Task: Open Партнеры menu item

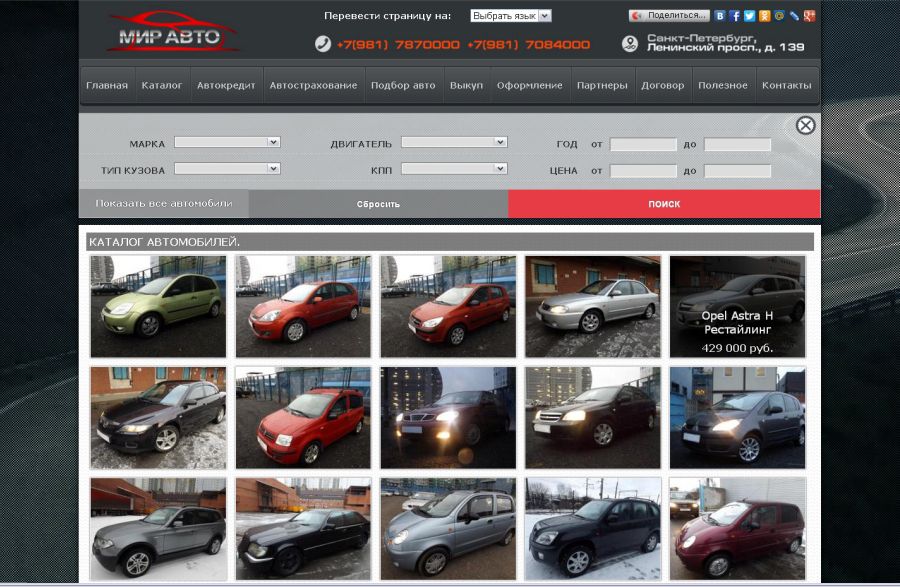Action: point(602,85)
